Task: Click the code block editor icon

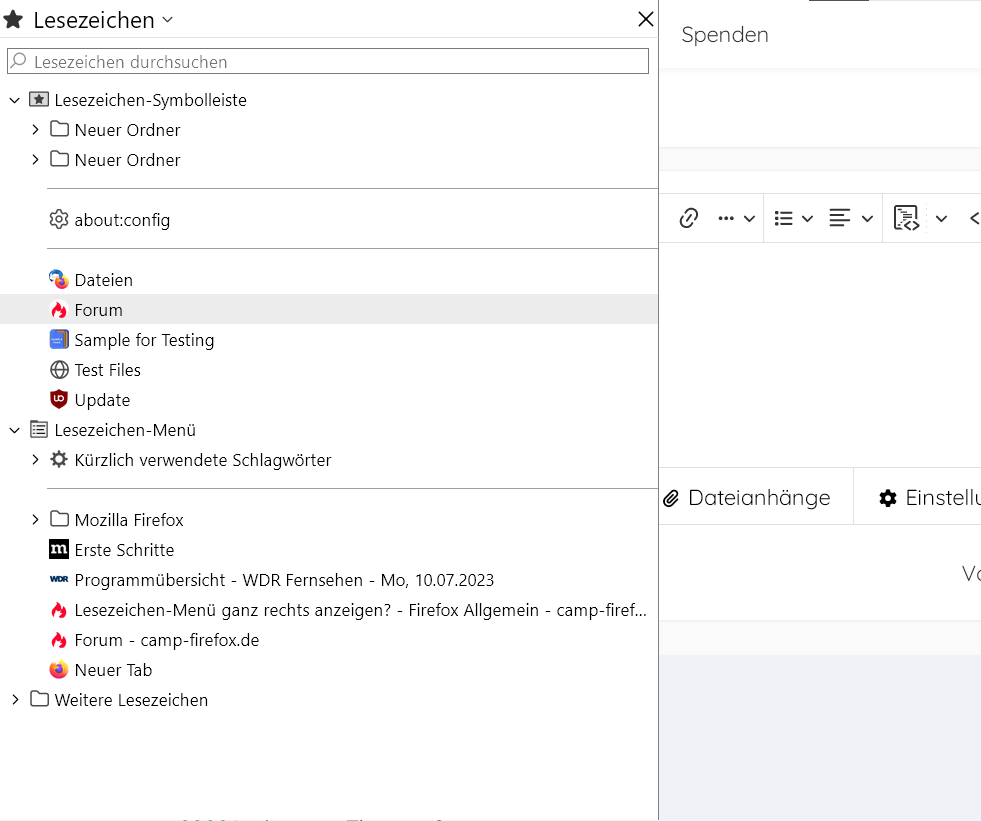Action: (x=906, y=218)
